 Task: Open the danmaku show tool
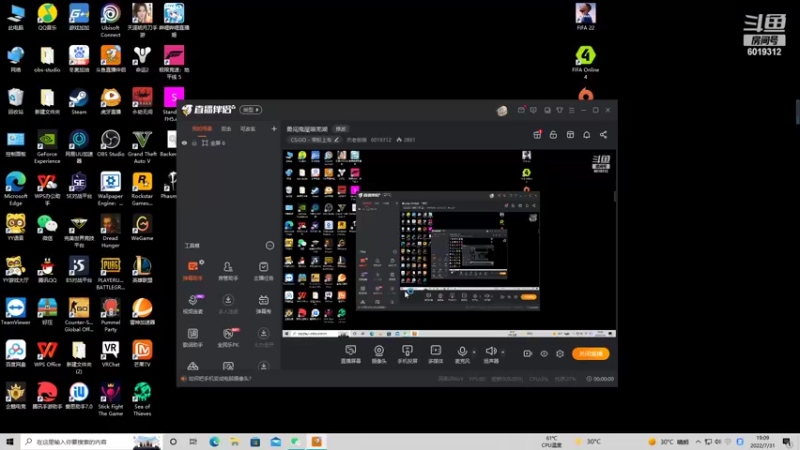263,304
